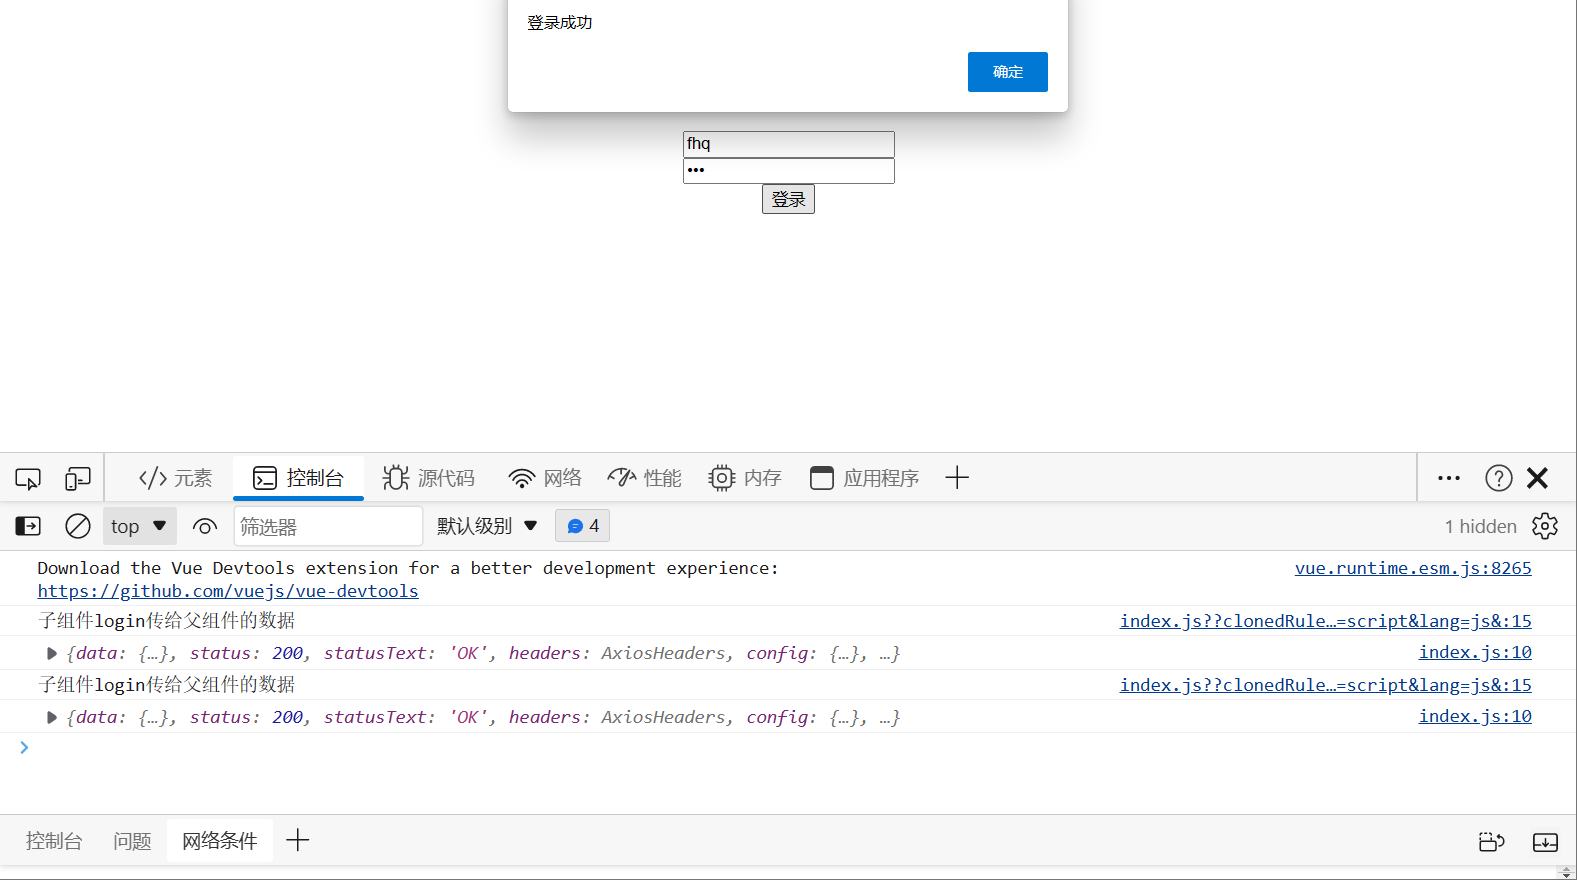Select the bottom drawer 控制台 tab
The image size is (1577, 880).
tap(54, 841)
